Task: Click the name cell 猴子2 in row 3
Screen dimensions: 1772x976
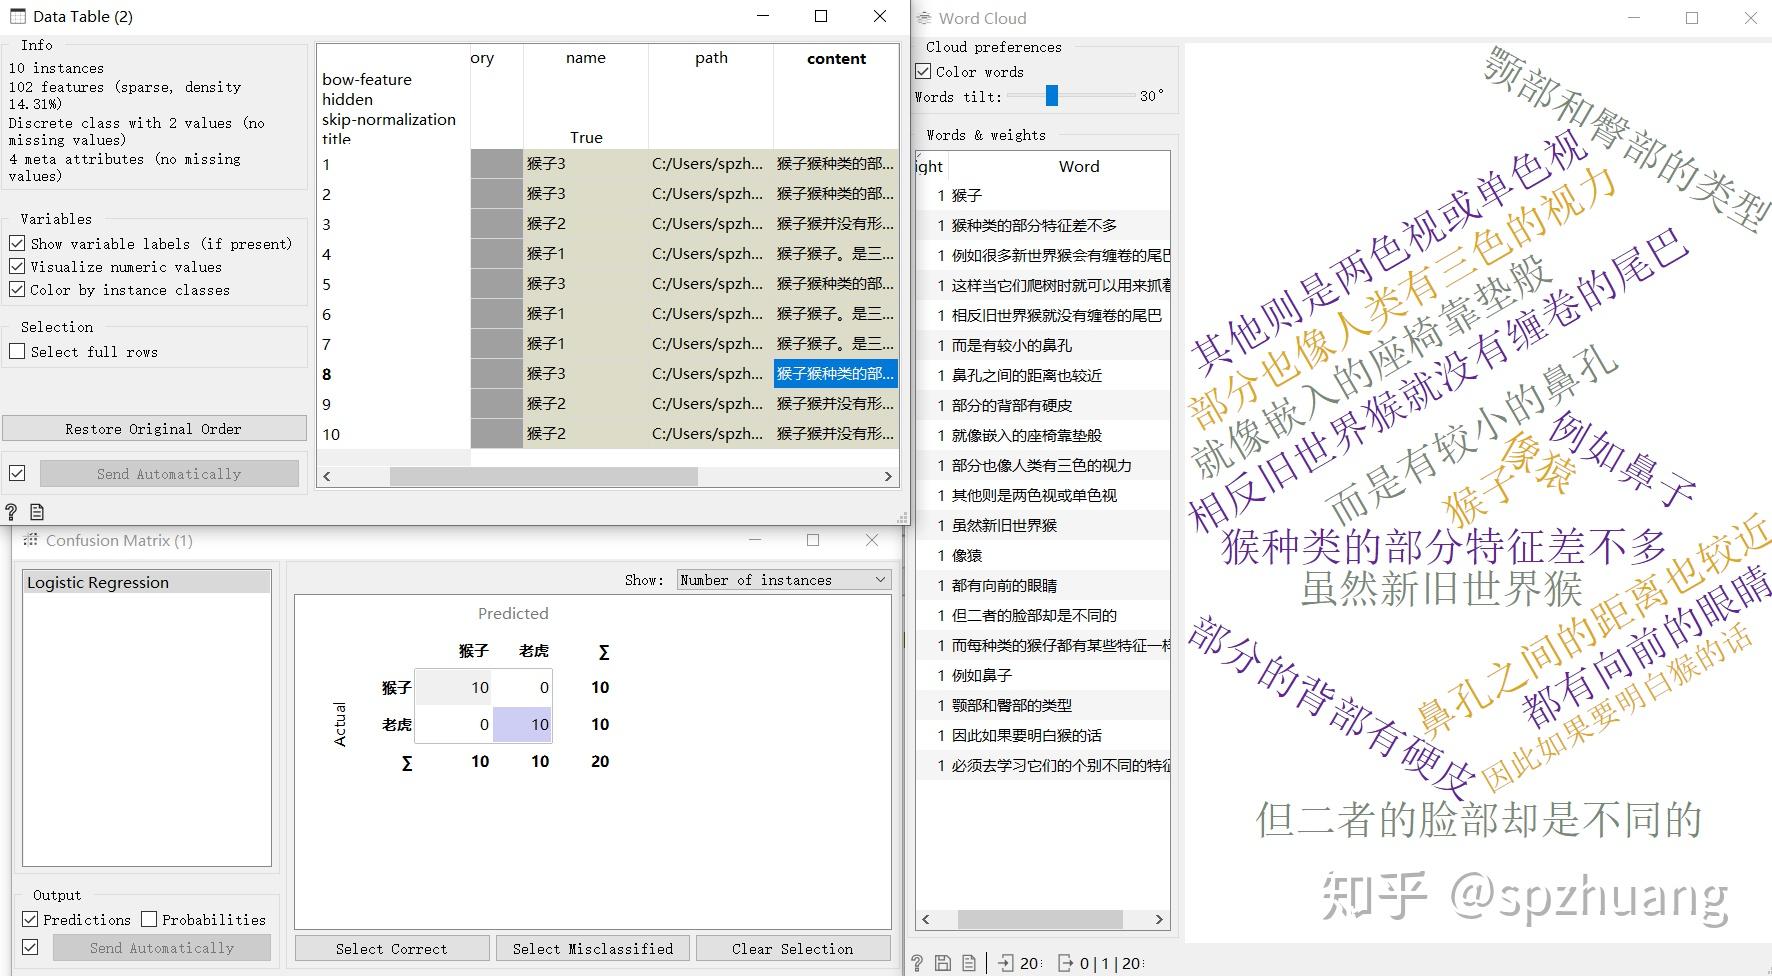Action: tap(586, 224)
